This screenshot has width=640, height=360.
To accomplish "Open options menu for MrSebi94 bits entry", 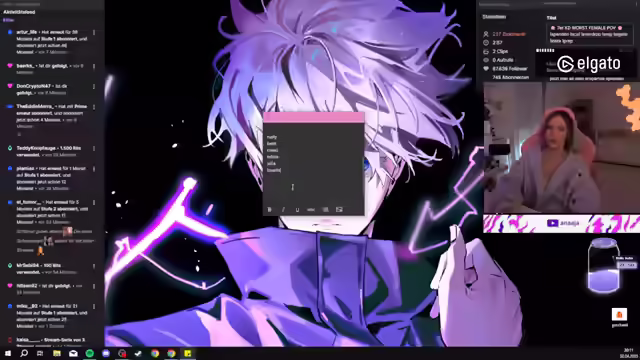I will click(x=94, y=266).
